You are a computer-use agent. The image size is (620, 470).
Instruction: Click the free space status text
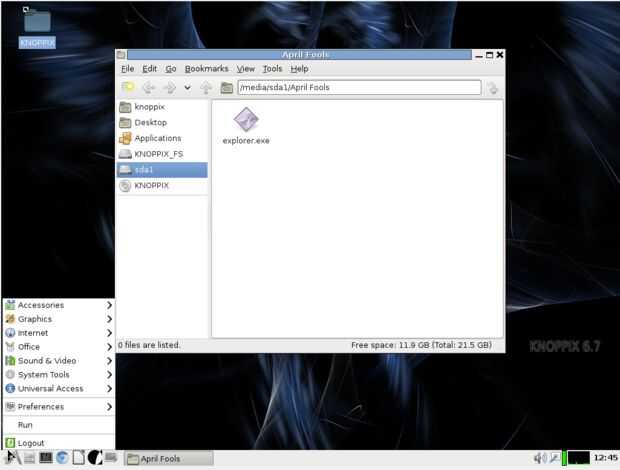tap(422, 345)
